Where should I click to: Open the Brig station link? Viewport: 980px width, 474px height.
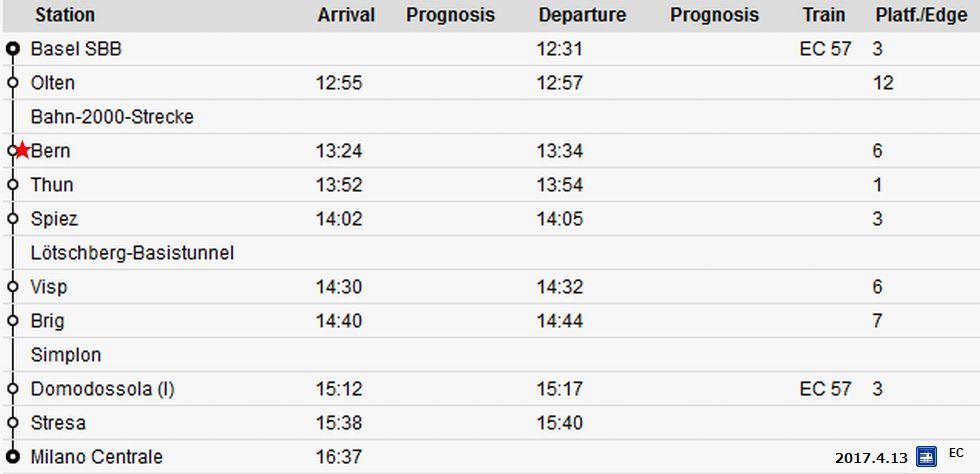47,321
